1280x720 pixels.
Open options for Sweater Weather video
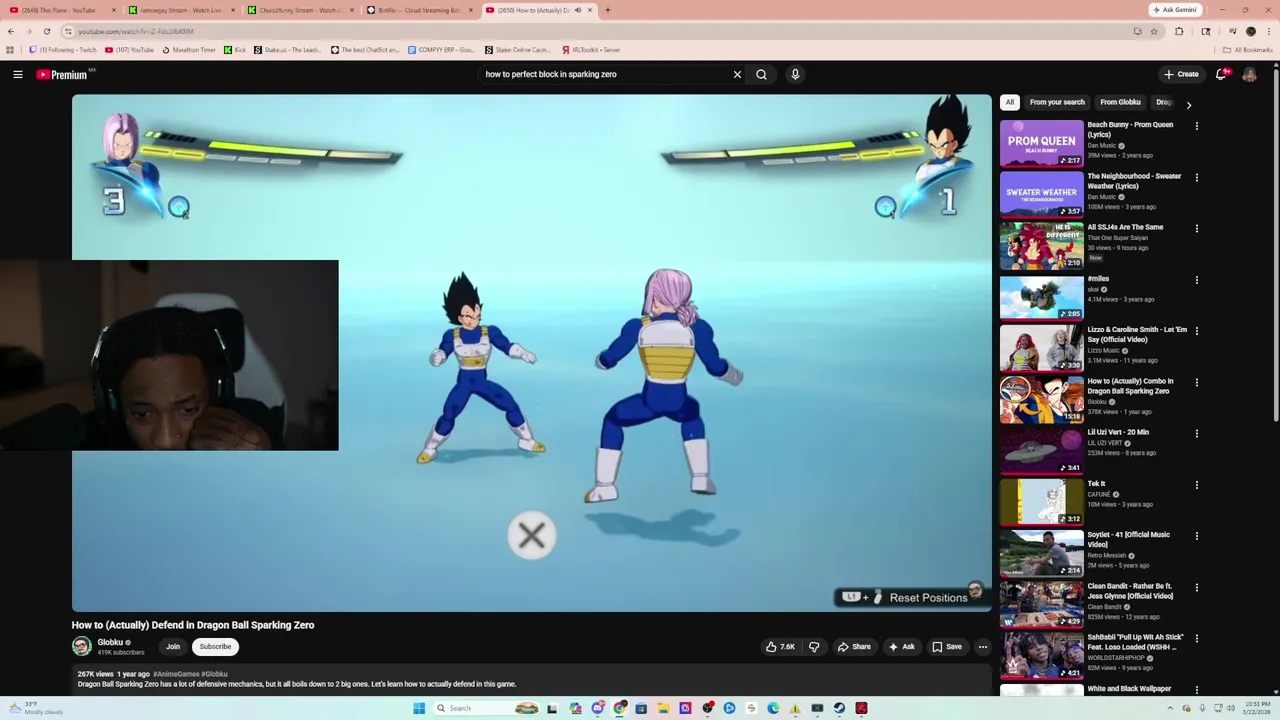[1196, 177]
